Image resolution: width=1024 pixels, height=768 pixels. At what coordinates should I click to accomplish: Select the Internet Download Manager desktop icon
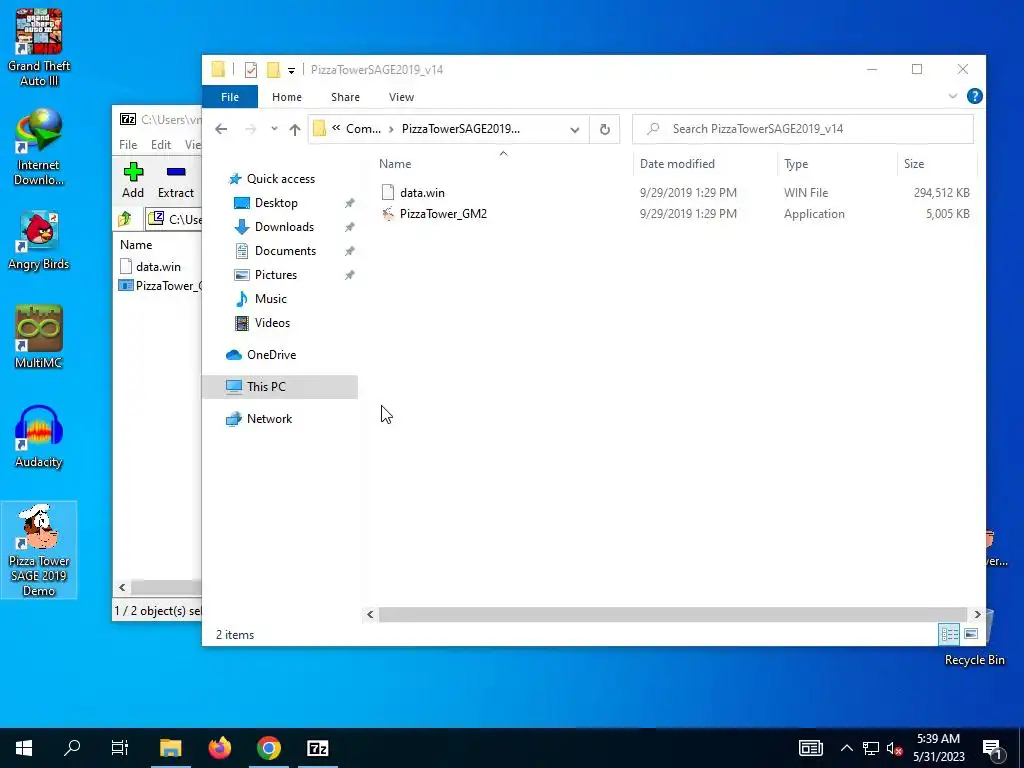point(39,148)
